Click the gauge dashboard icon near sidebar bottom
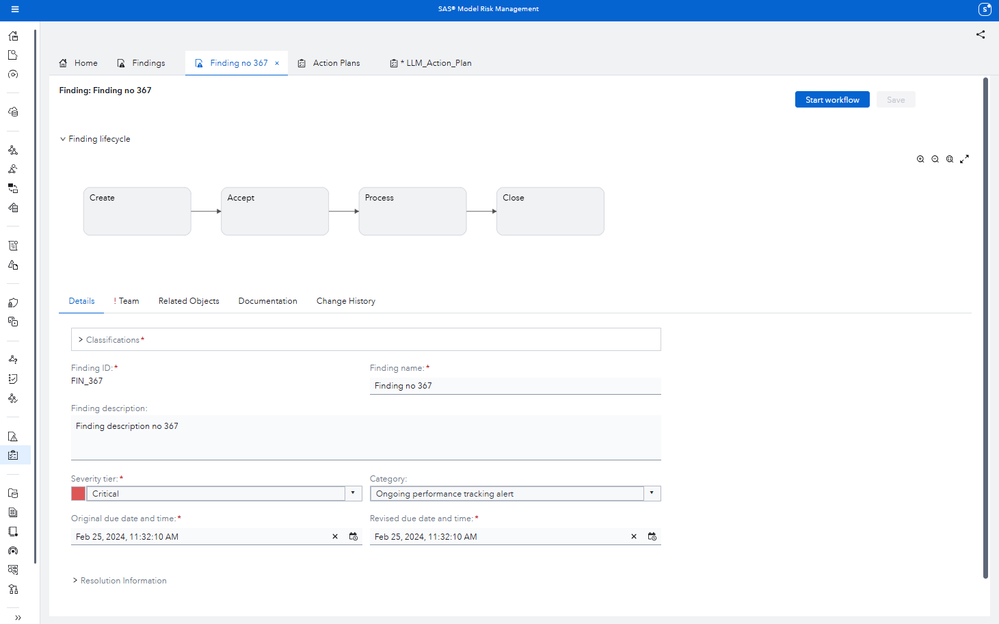This screenshot has width=999, height=624. 13,551
